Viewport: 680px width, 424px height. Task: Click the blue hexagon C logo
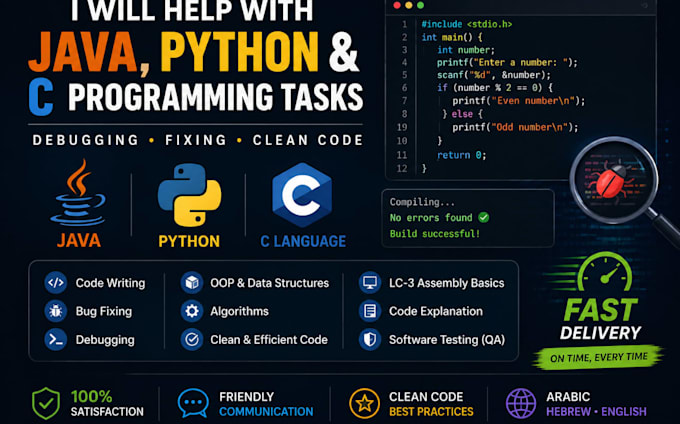pyautogui.click(x=302, y=195)
